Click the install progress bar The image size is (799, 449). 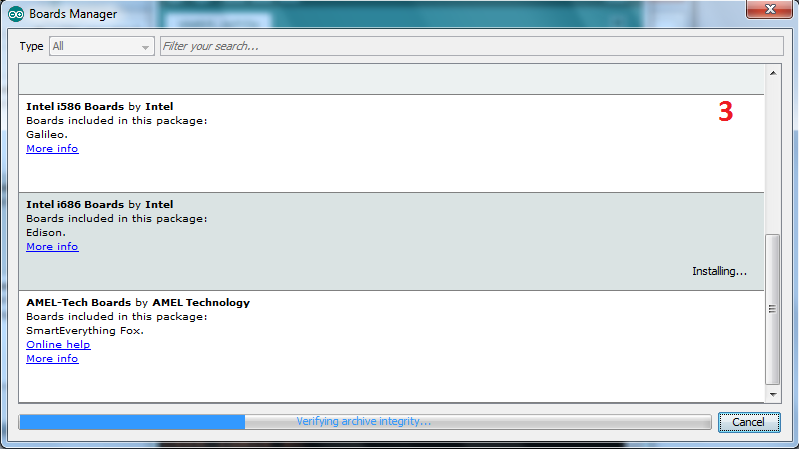click(x=365, y=422)
